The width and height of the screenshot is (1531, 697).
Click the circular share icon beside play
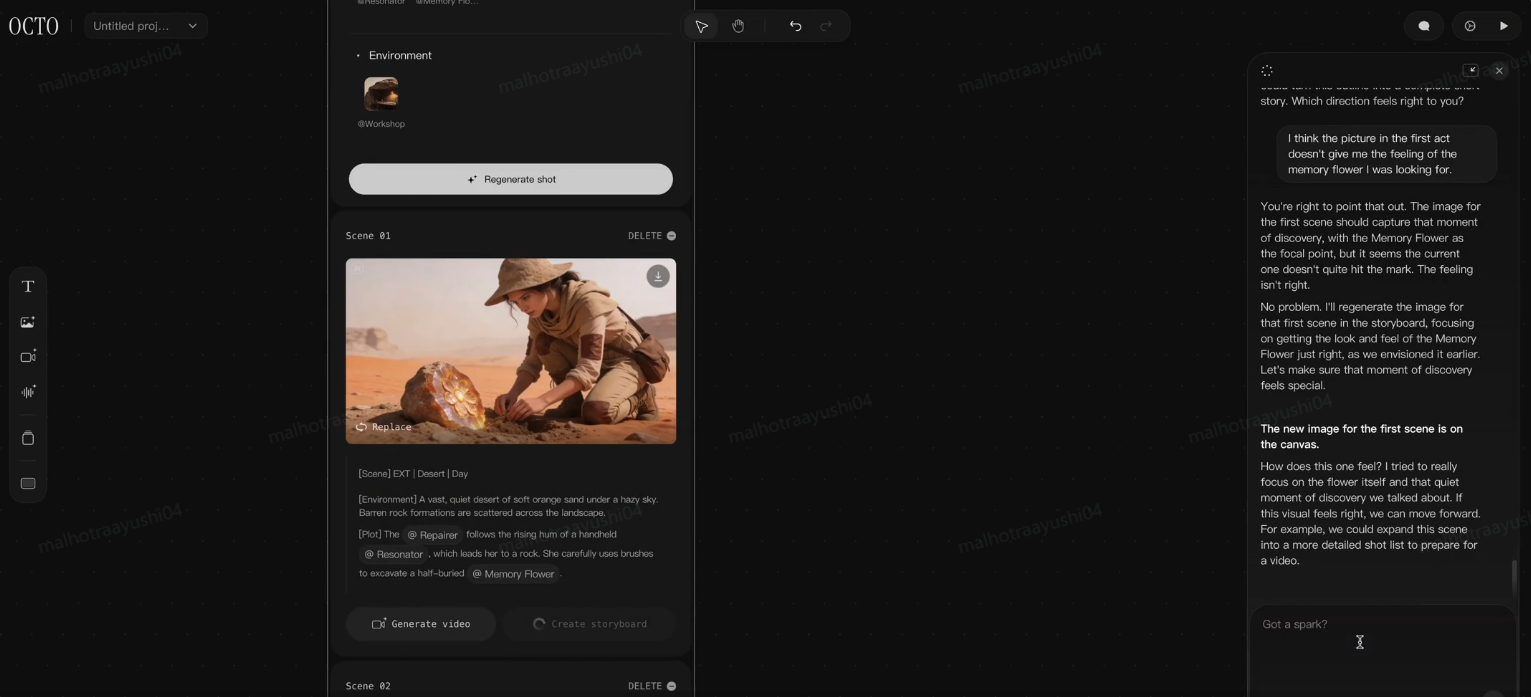click(x=1470, y=26)
